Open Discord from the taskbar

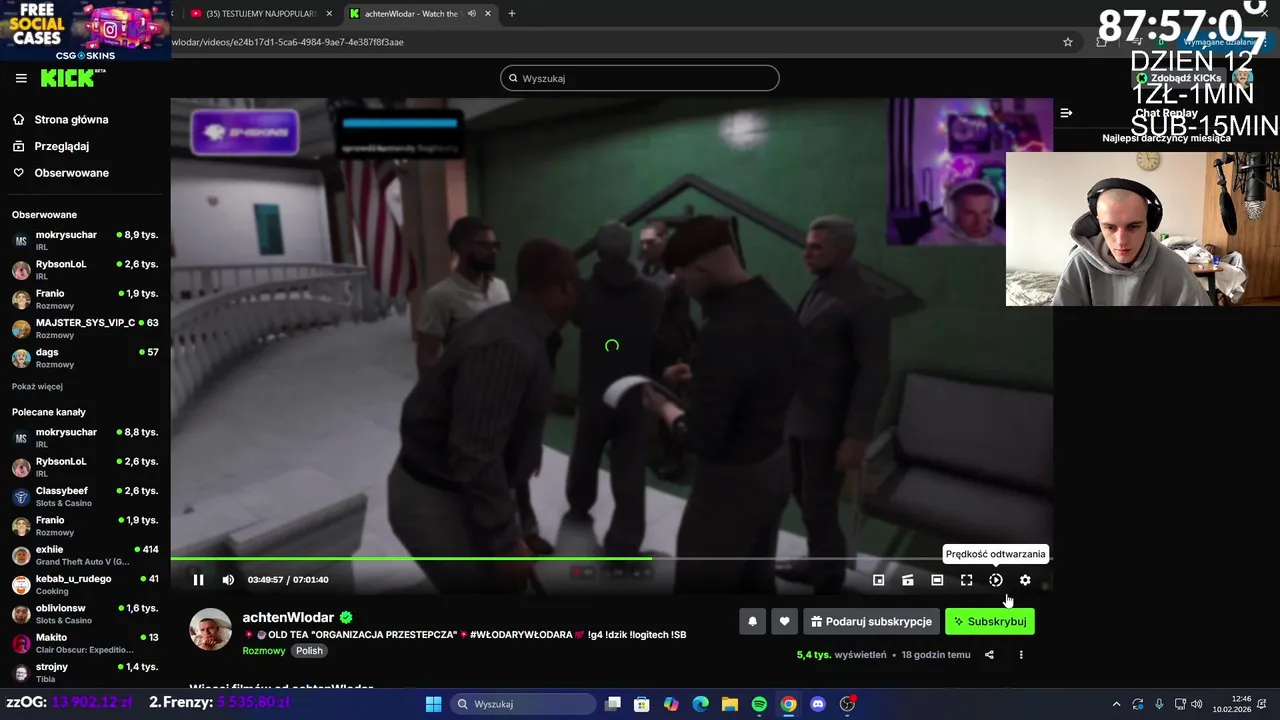[818, 704]
